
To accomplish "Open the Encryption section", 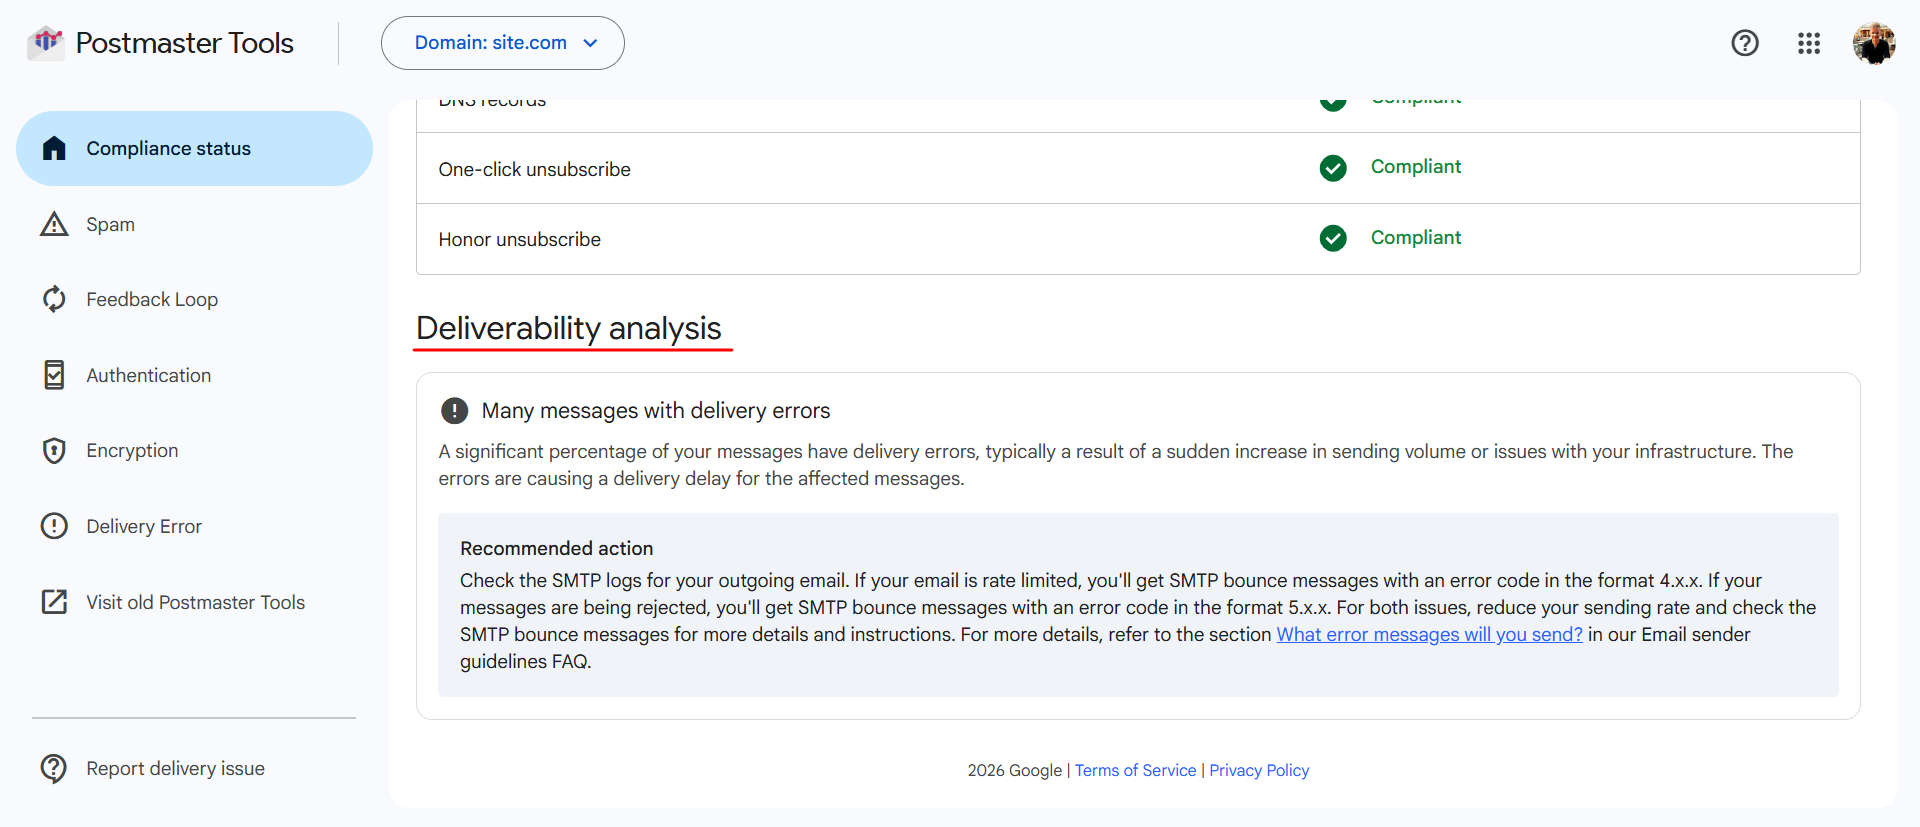I will tap(132, 451).
